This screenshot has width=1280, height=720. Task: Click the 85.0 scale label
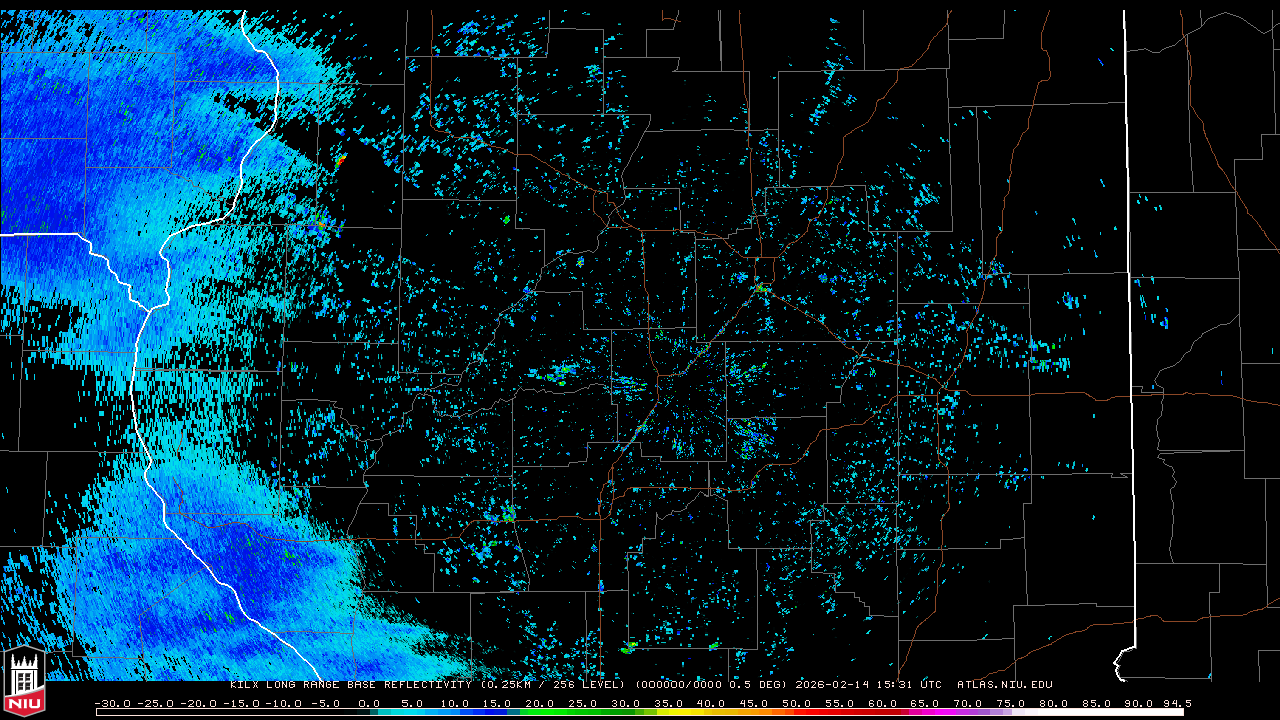tap(1098, 703)
